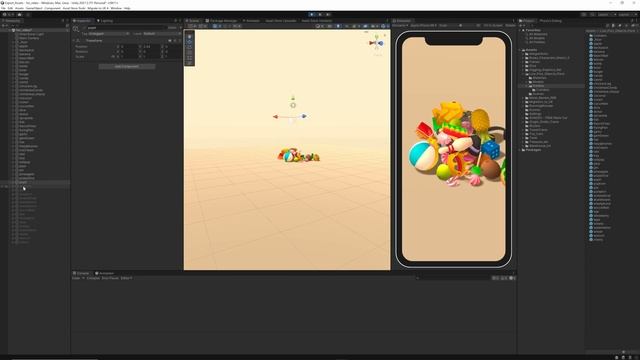Toggle the Project panel lock icon
Image resolution: width=640 pixels, height=360 pixels.
point(632,20)
